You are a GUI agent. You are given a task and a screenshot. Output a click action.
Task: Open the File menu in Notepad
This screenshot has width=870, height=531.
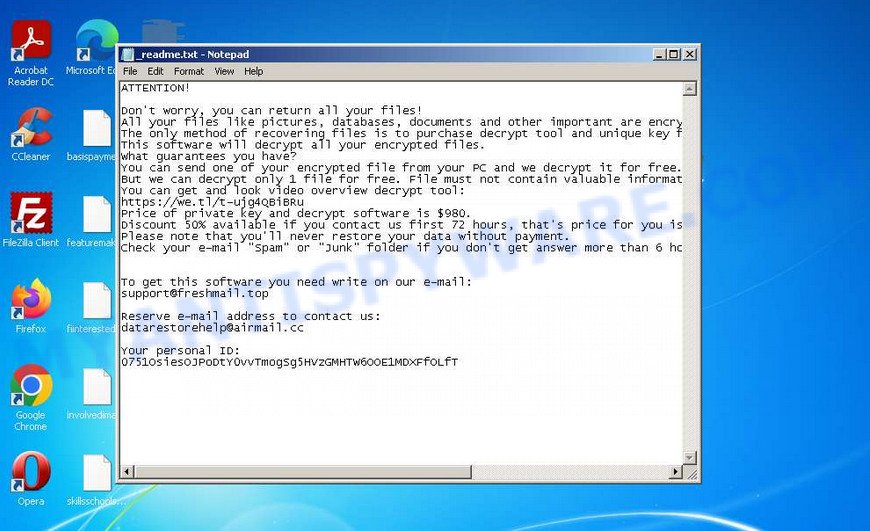click(x=130, y=71)
